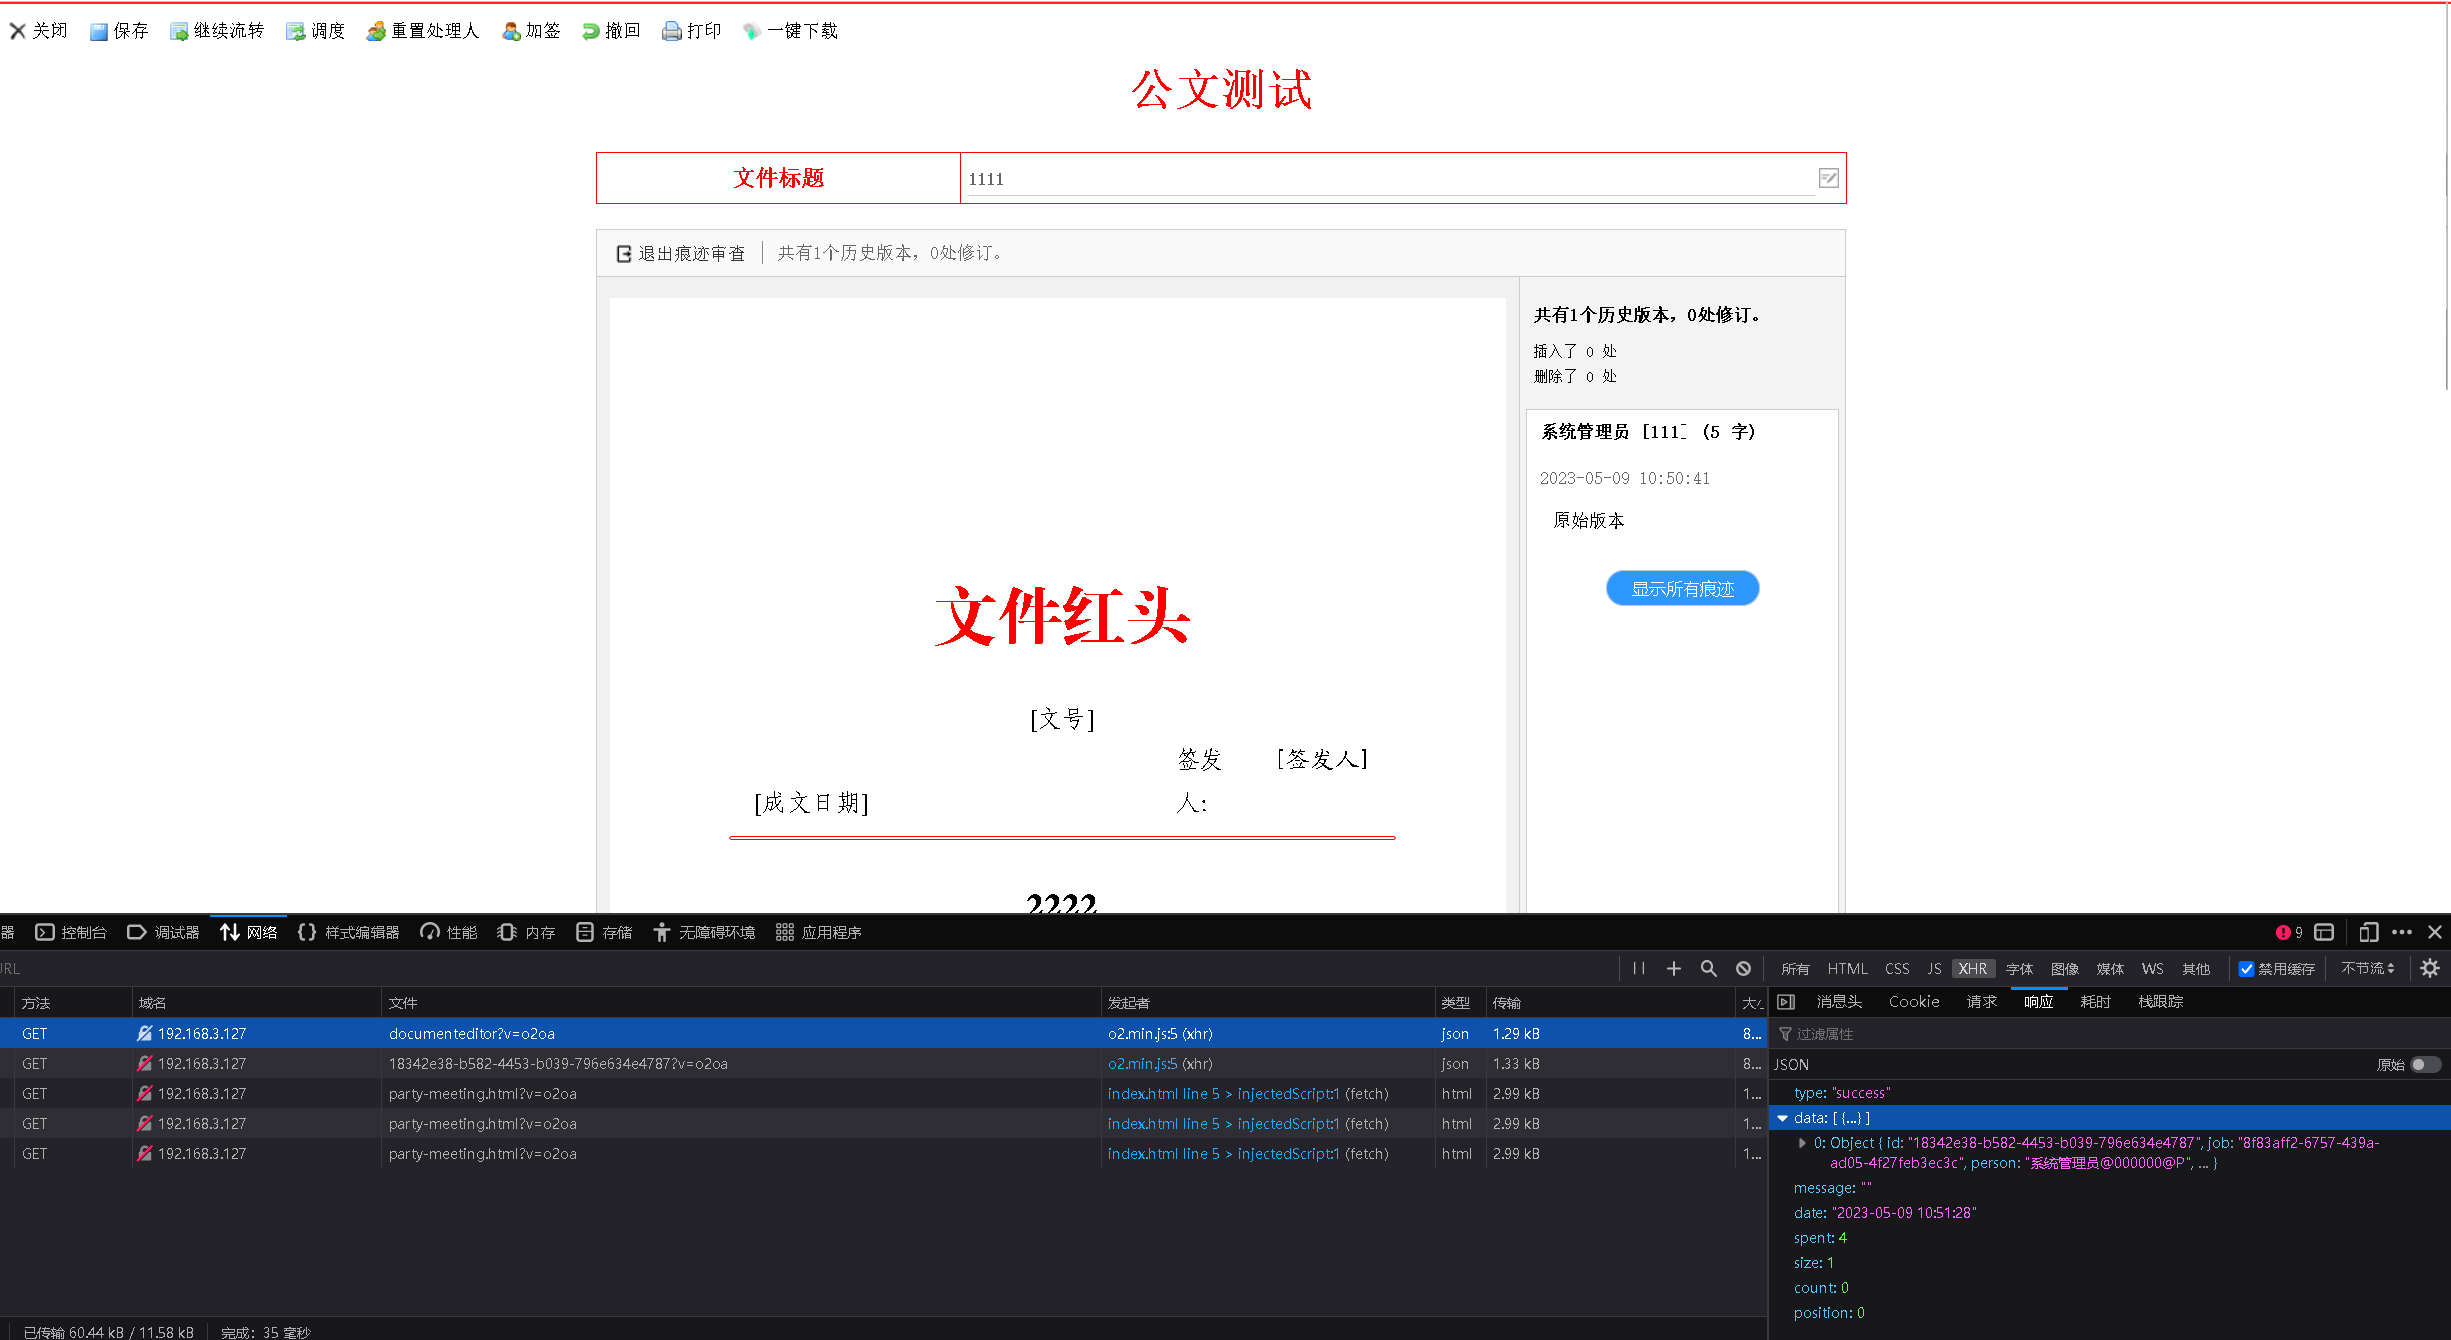2451x1340 pixels.
Task: Open the 不节流 throttling dropdown
Action: point(2367,968)
